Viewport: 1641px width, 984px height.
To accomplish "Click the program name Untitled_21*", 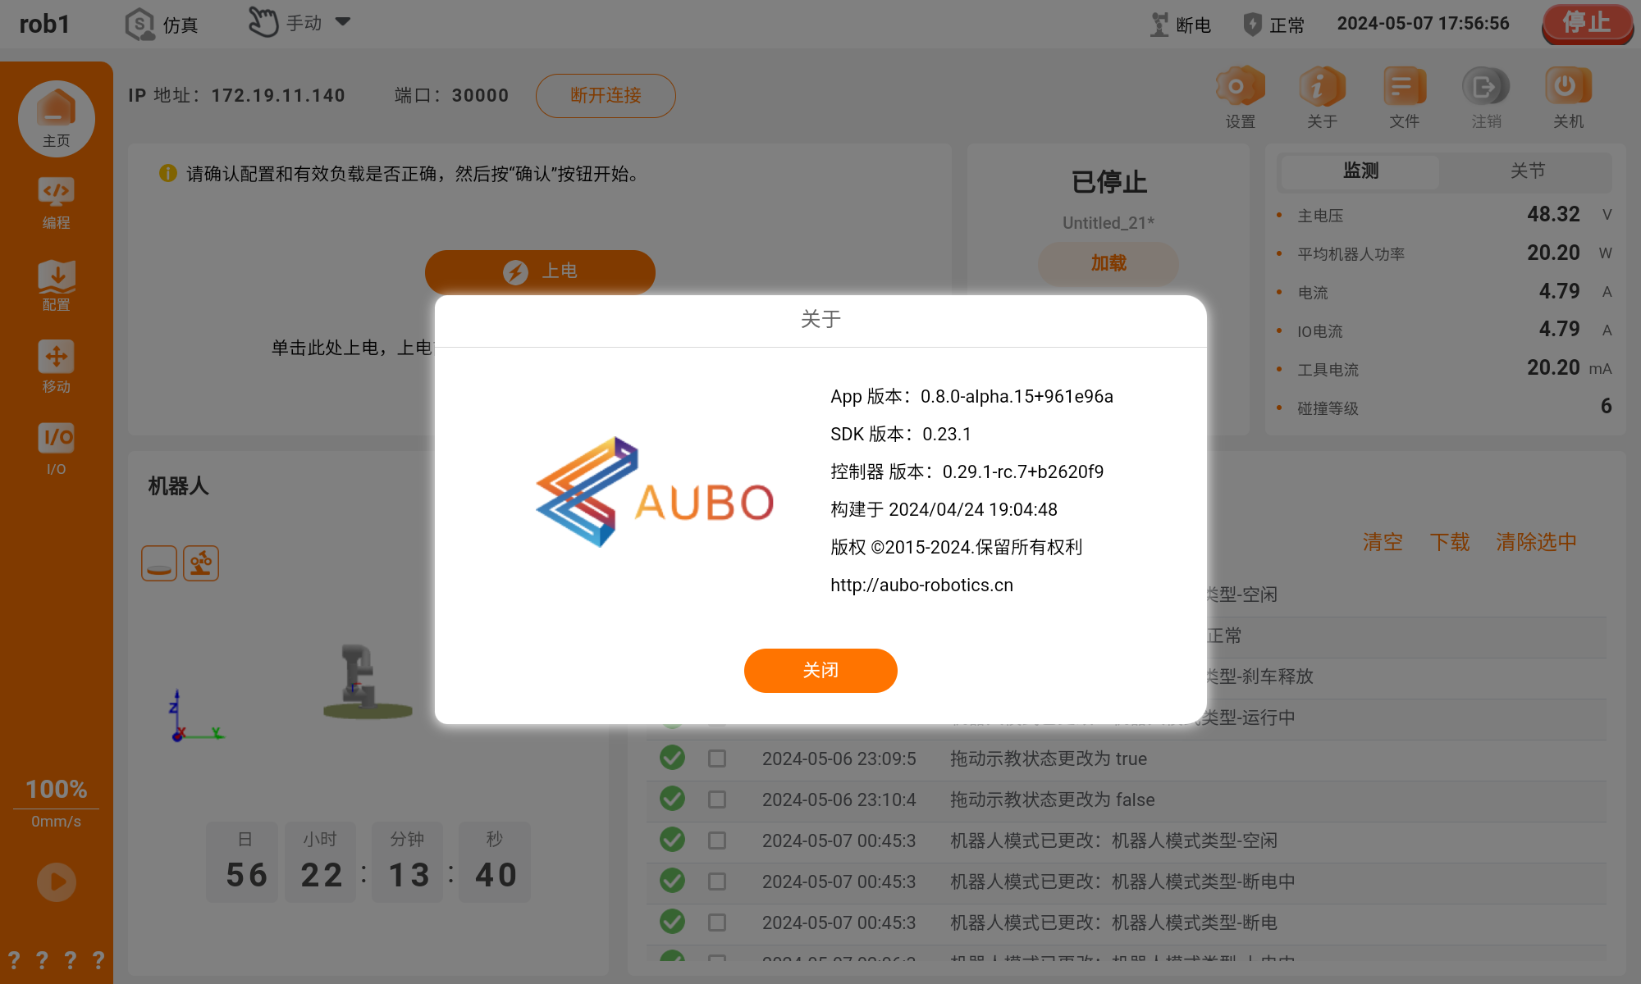I will [x=1108, y=223].
